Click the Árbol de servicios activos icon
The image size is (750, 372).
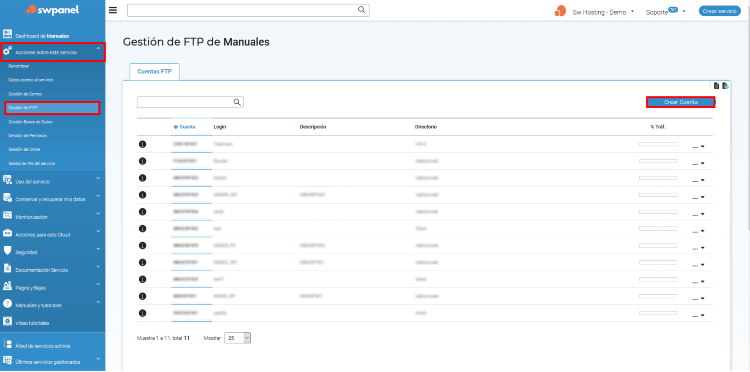click(x=7, y=344)
